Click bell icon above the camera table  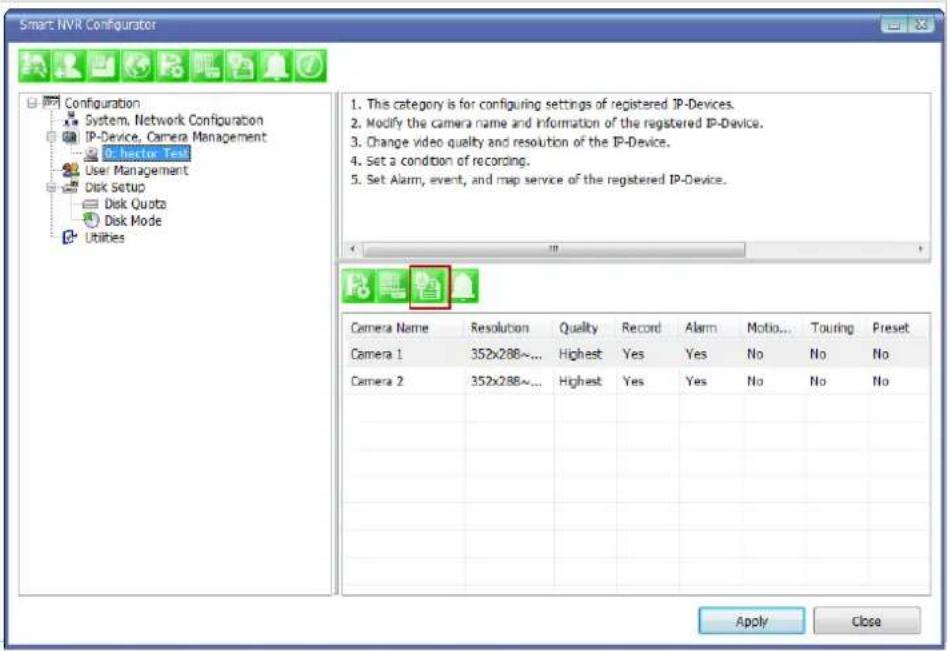tap(464, 287)
